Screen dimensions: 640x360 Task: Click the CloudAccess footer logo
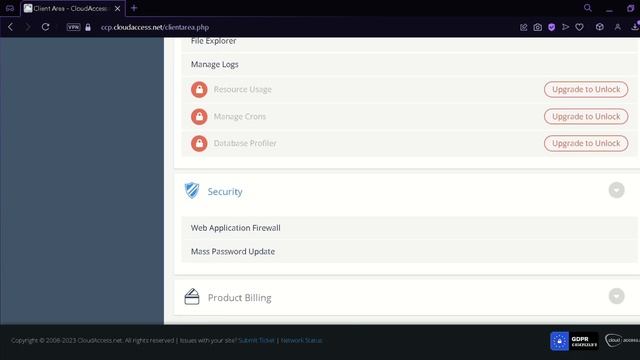622,340
